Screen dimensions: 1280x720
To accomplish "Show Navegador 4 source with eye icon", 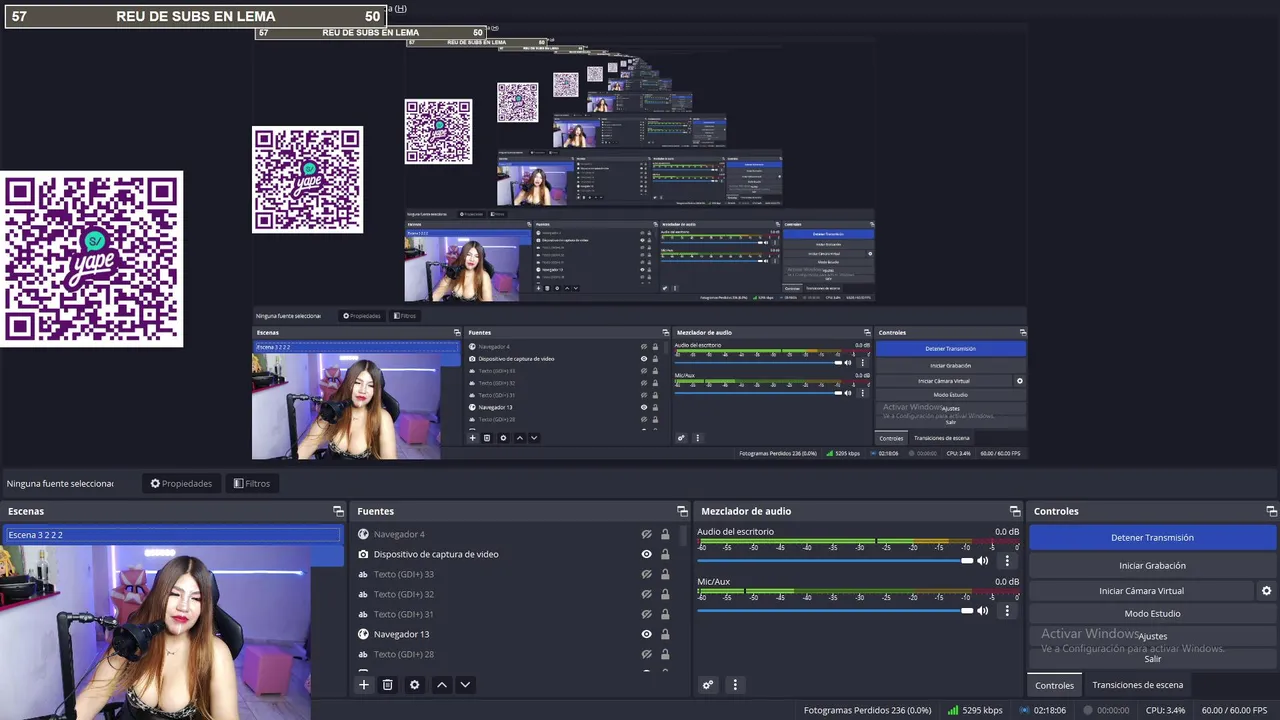I will pyautogui.click(x=646, y=534).
